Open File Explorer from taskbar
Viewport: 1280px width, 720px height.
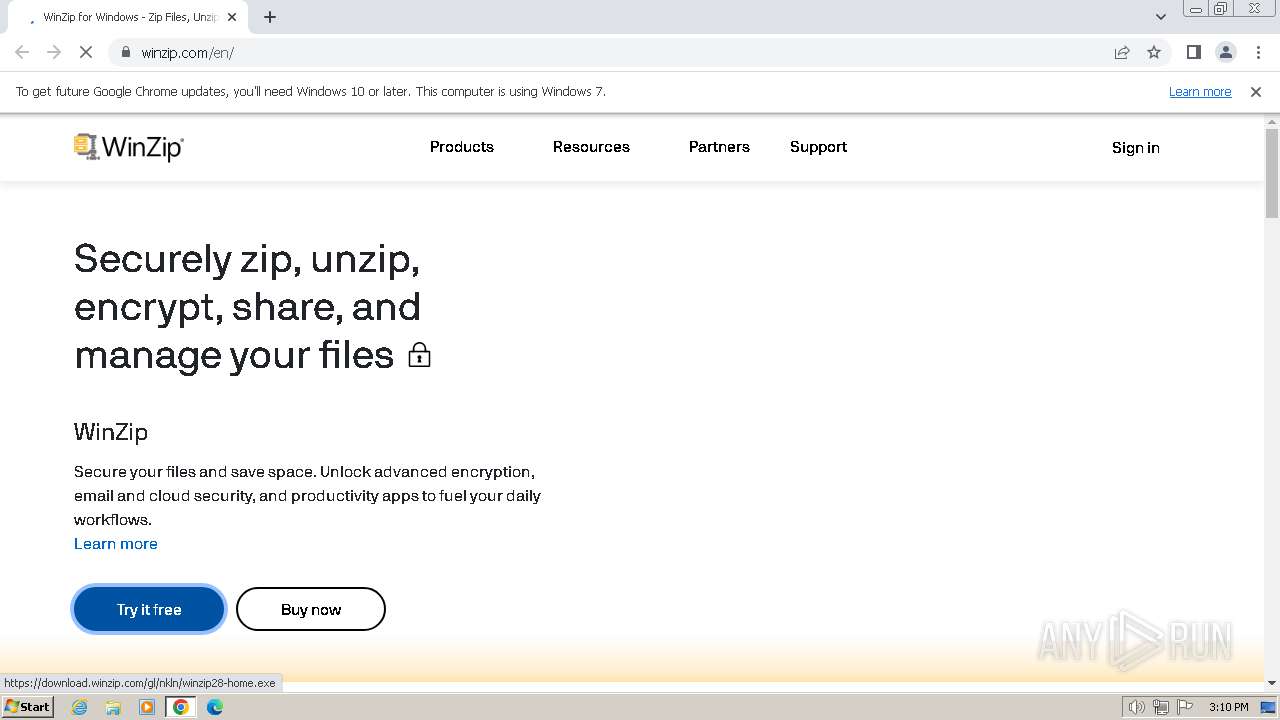point(113,707)
